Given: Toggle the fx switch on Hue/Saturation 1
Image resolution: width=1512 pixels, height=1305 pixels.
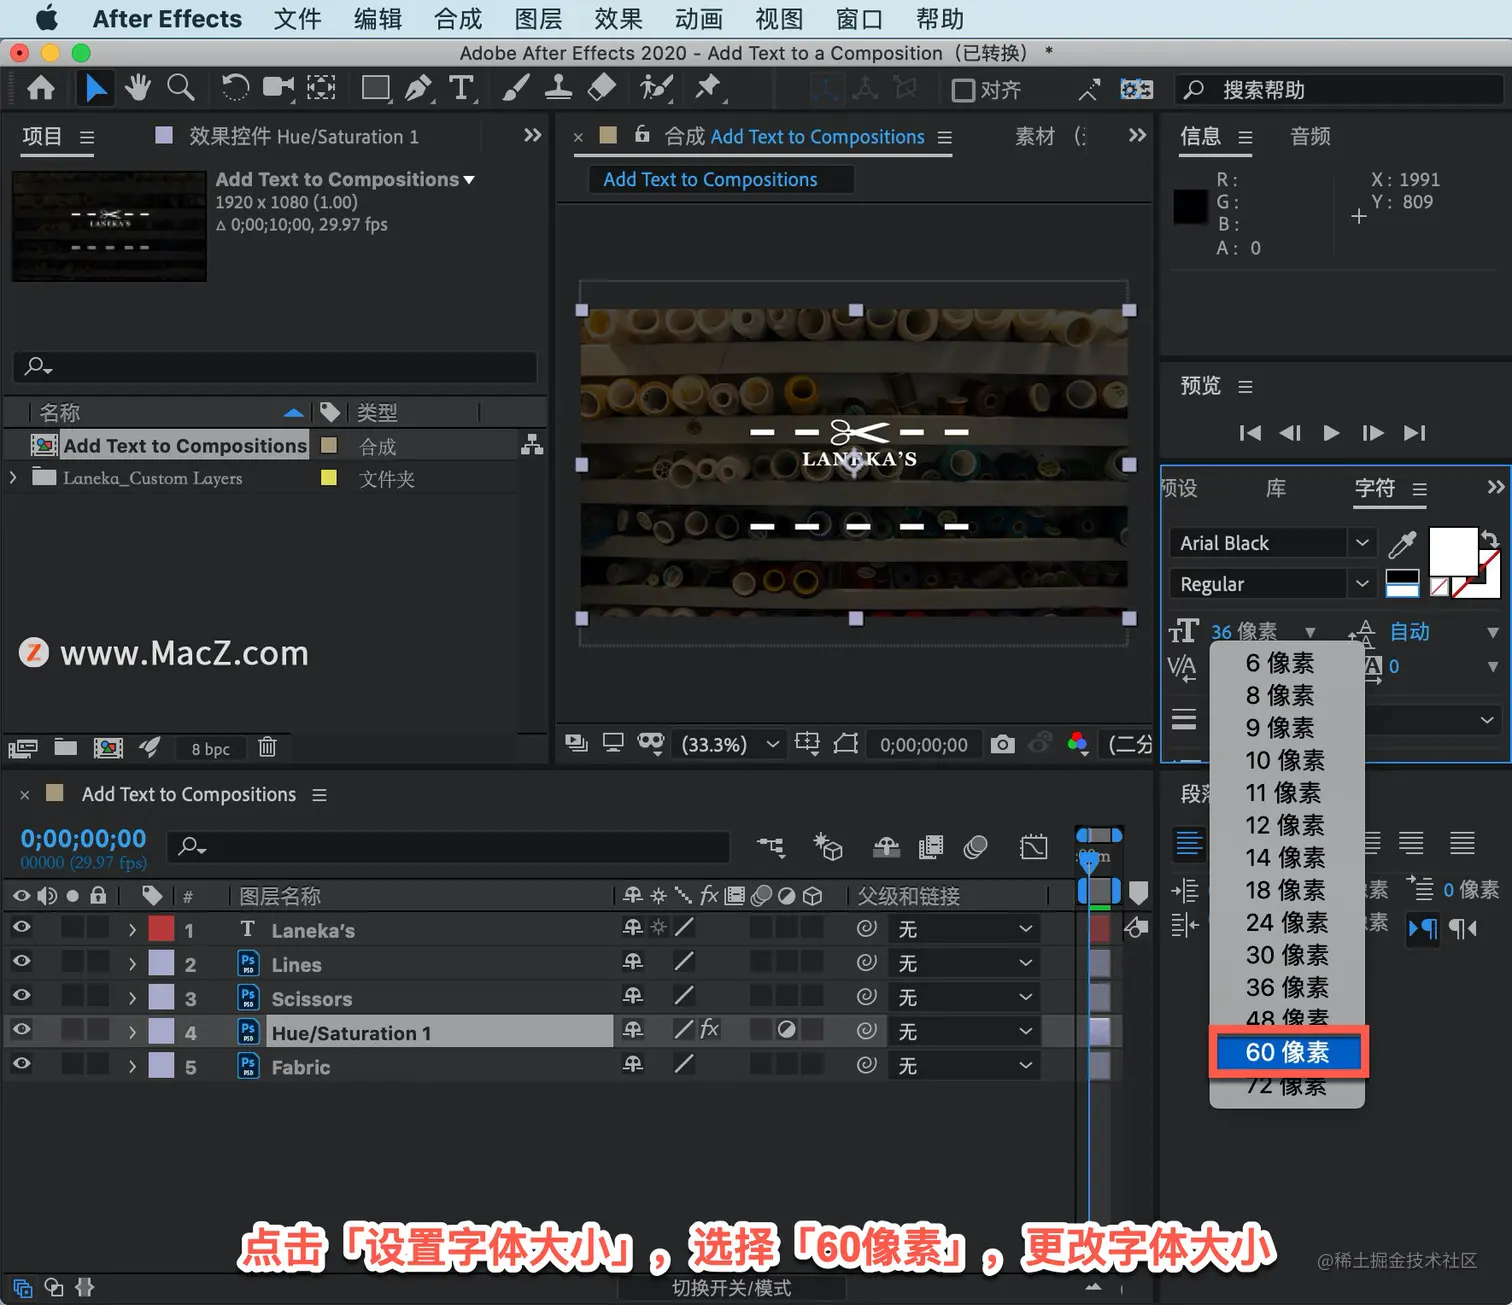Looking at the screenshot, I should 709,1029.
